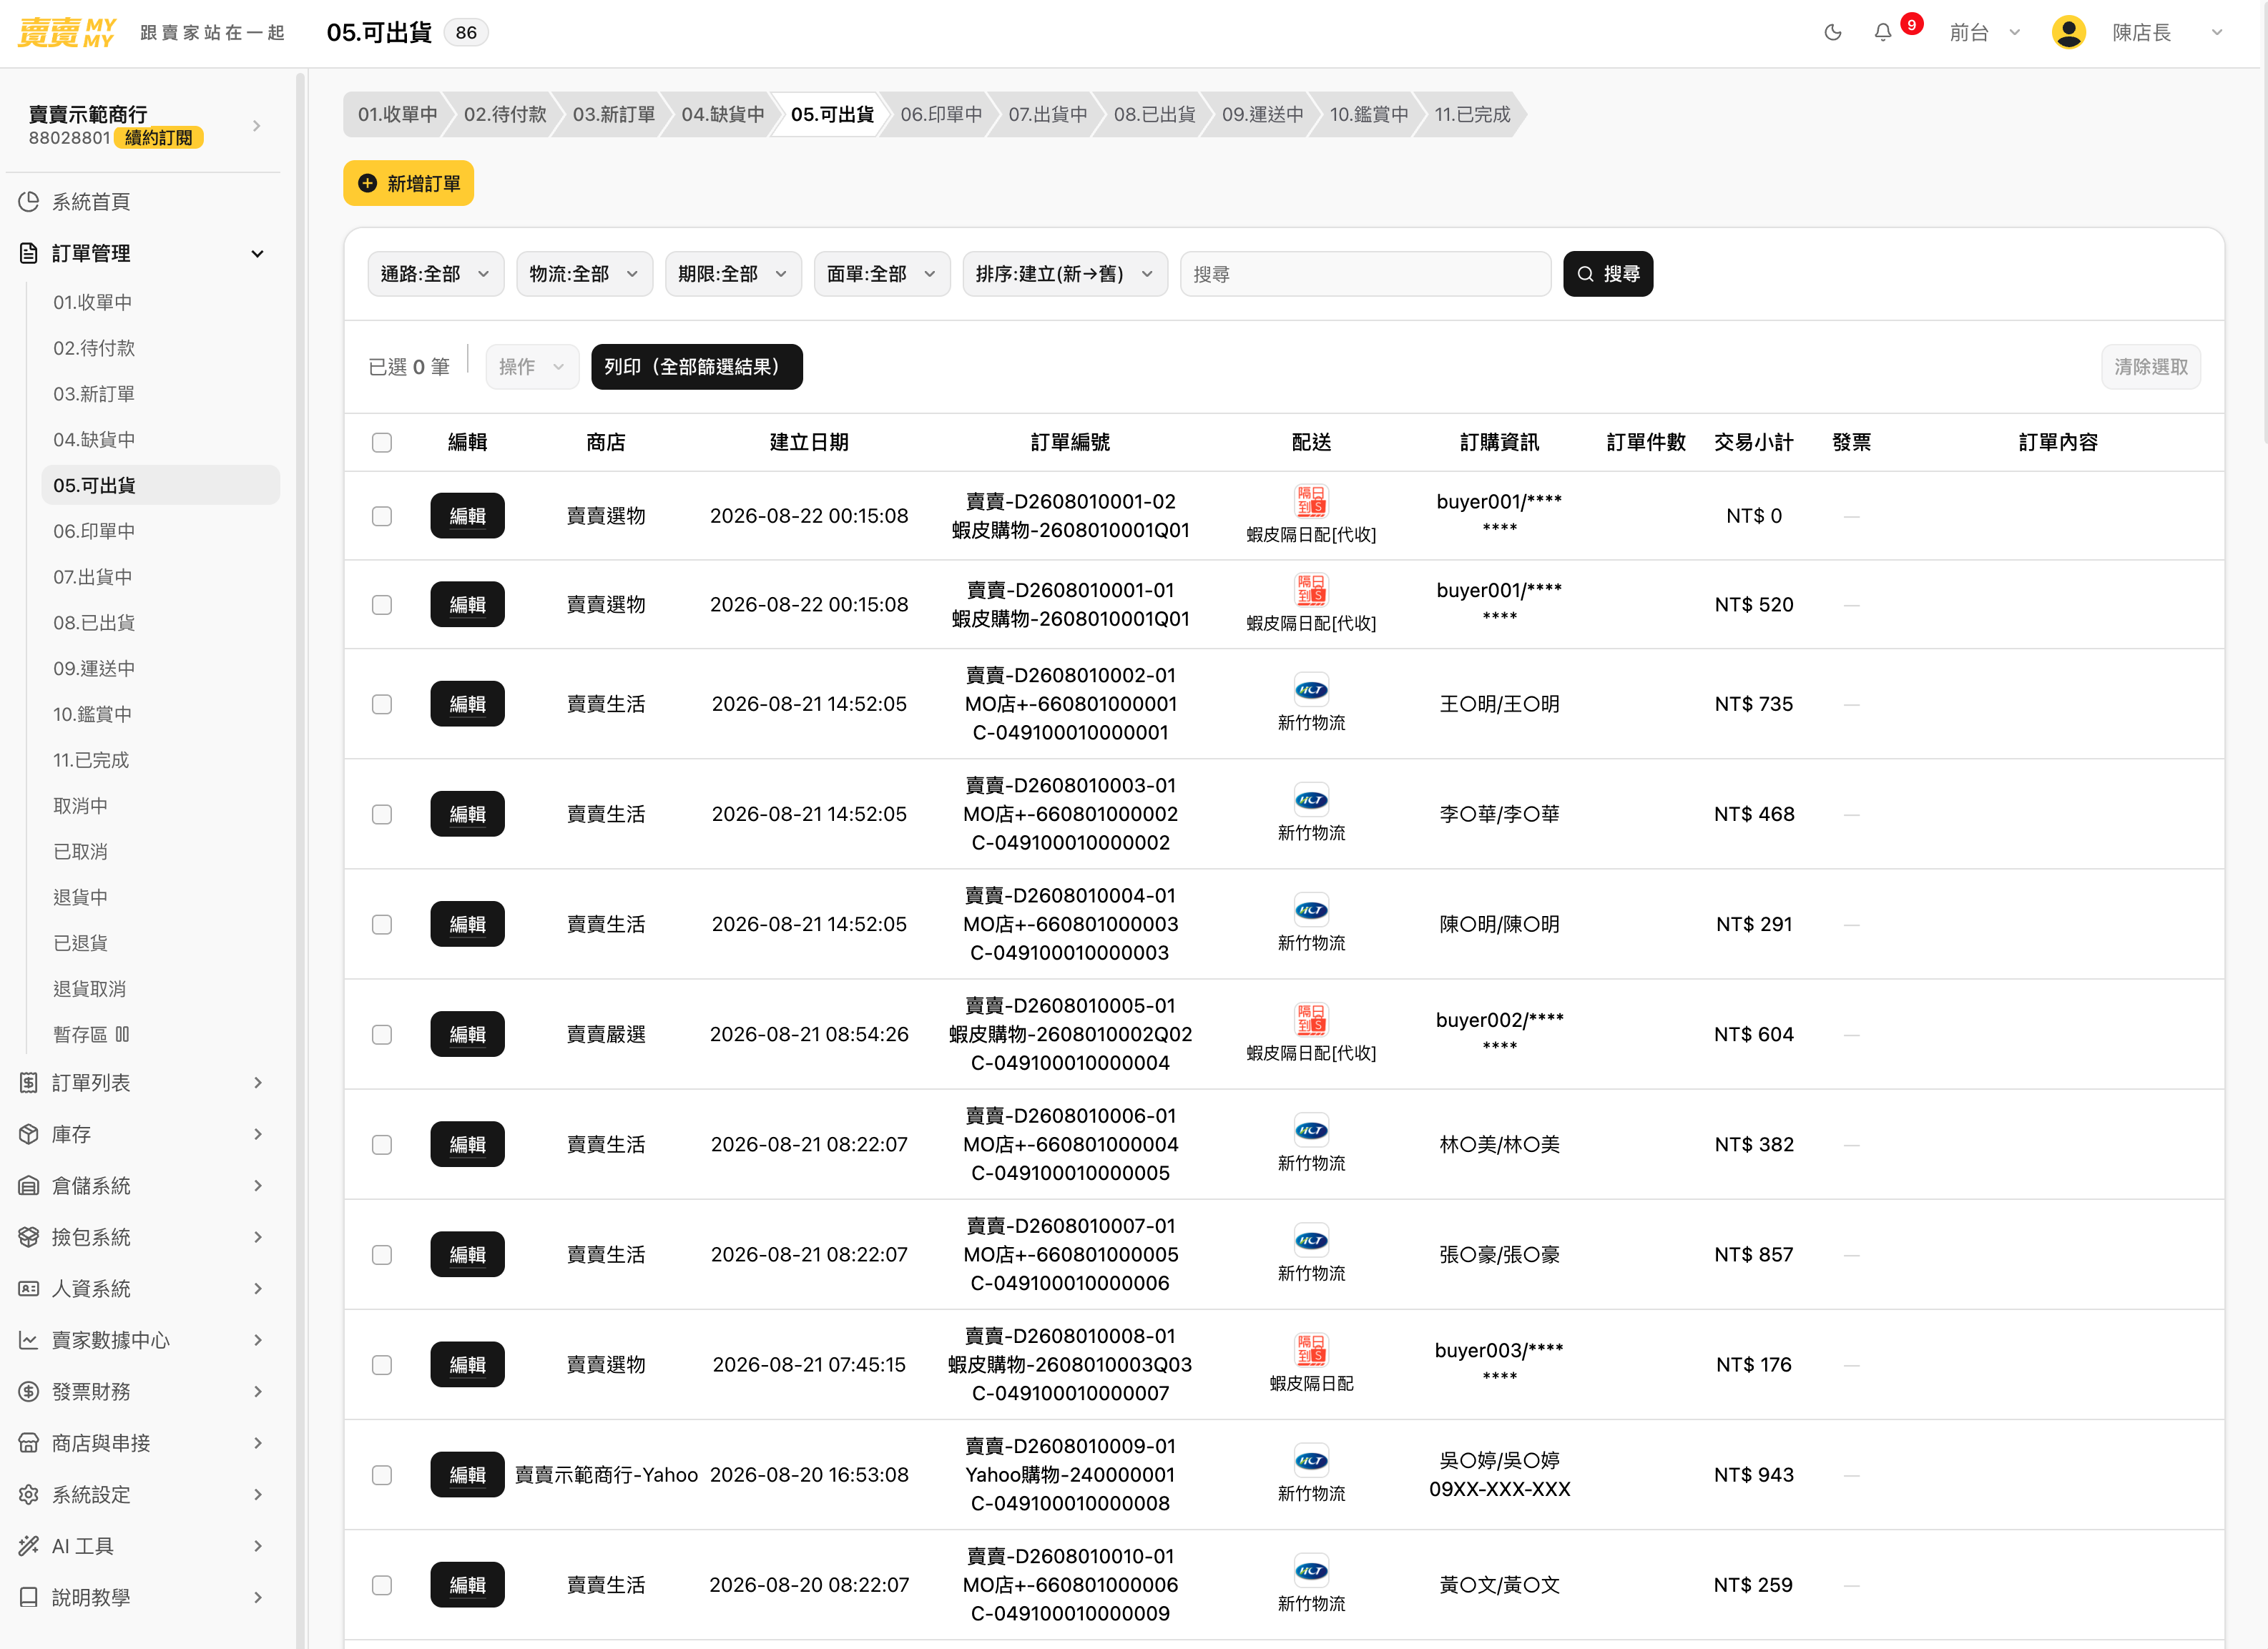Check the box for order D2608010008-01
Viewport: 2268px width, 1649px height.
click(x=382, y=1365)
